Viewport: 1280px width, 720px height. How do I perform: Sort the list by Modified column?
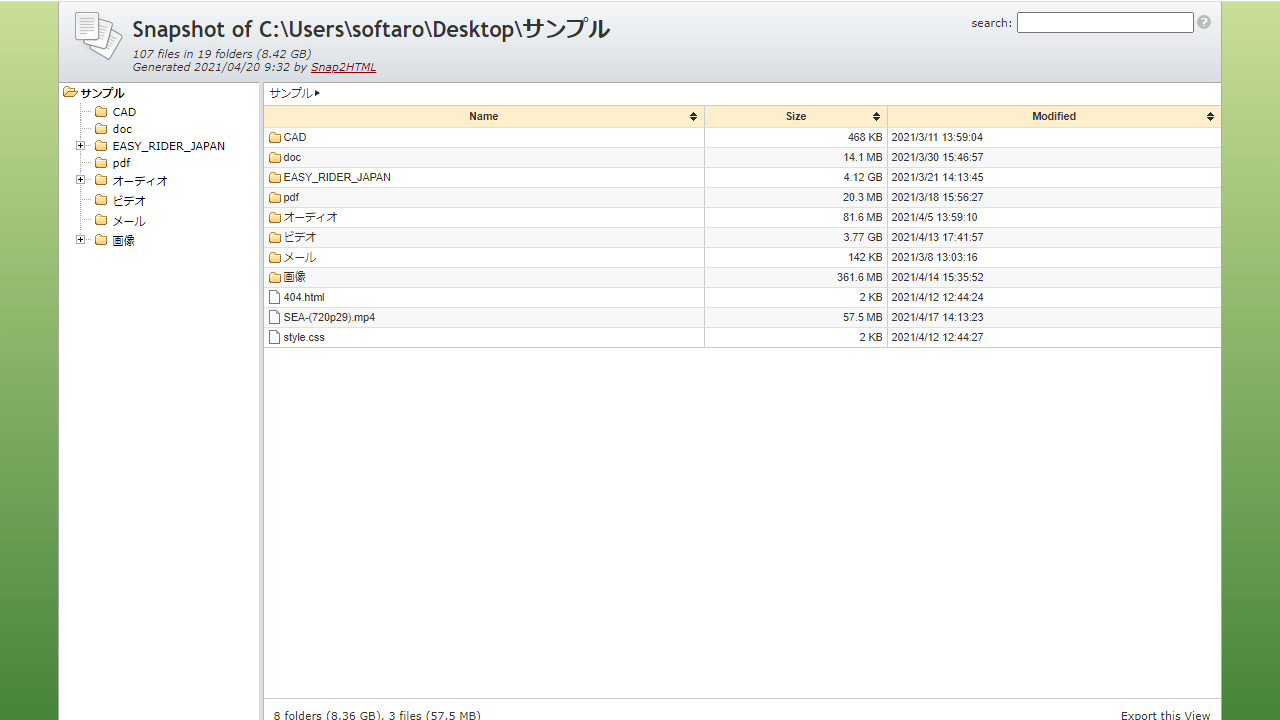click(x=1054, y=117)
